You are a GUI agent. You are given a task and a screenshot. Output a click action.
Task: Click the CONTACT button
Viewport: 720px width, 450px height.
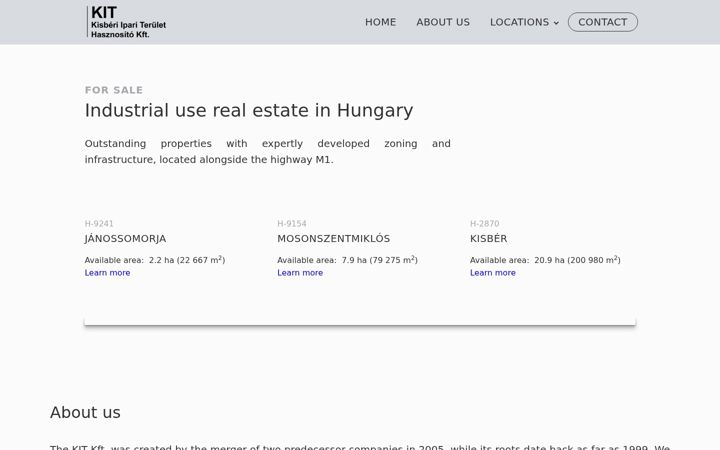(x=602, y=22)
